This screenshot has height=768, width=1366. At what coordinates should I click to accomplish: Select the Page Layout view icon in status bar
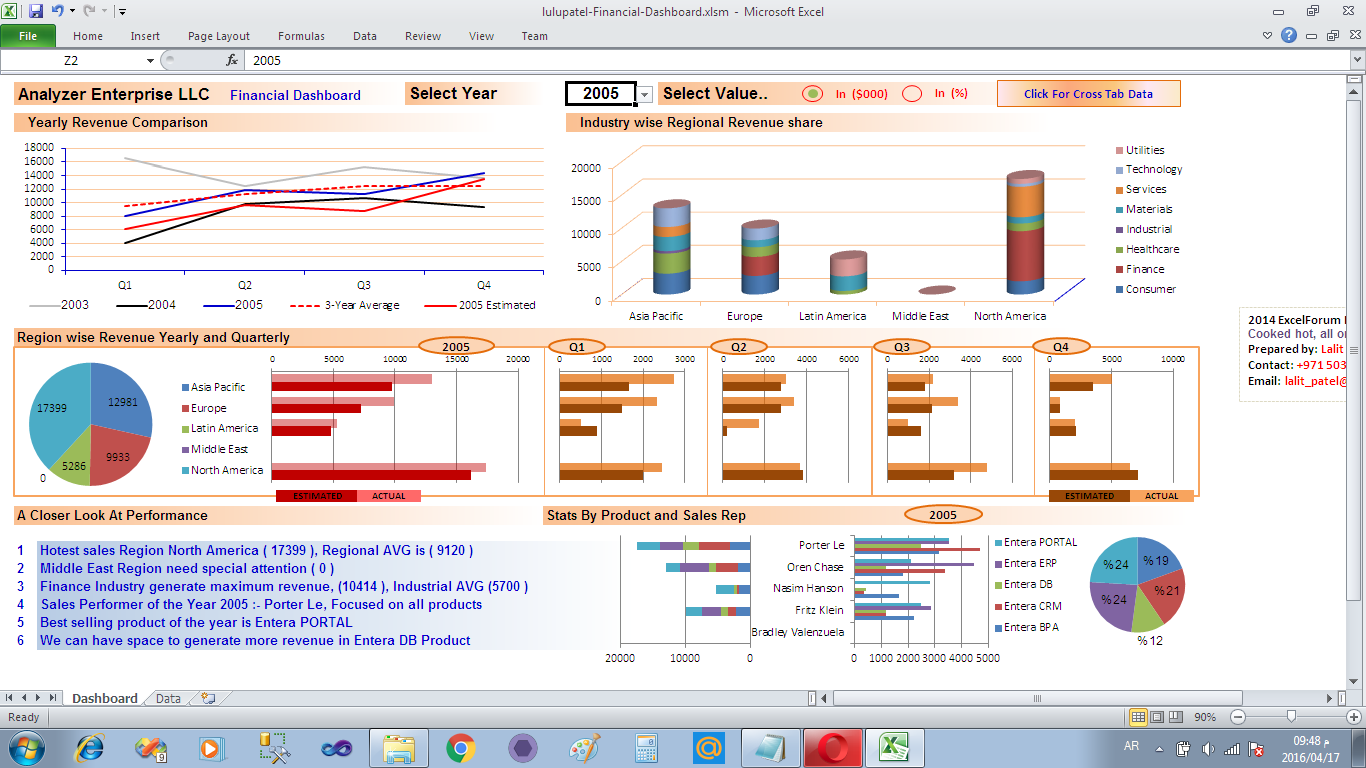1157,716
